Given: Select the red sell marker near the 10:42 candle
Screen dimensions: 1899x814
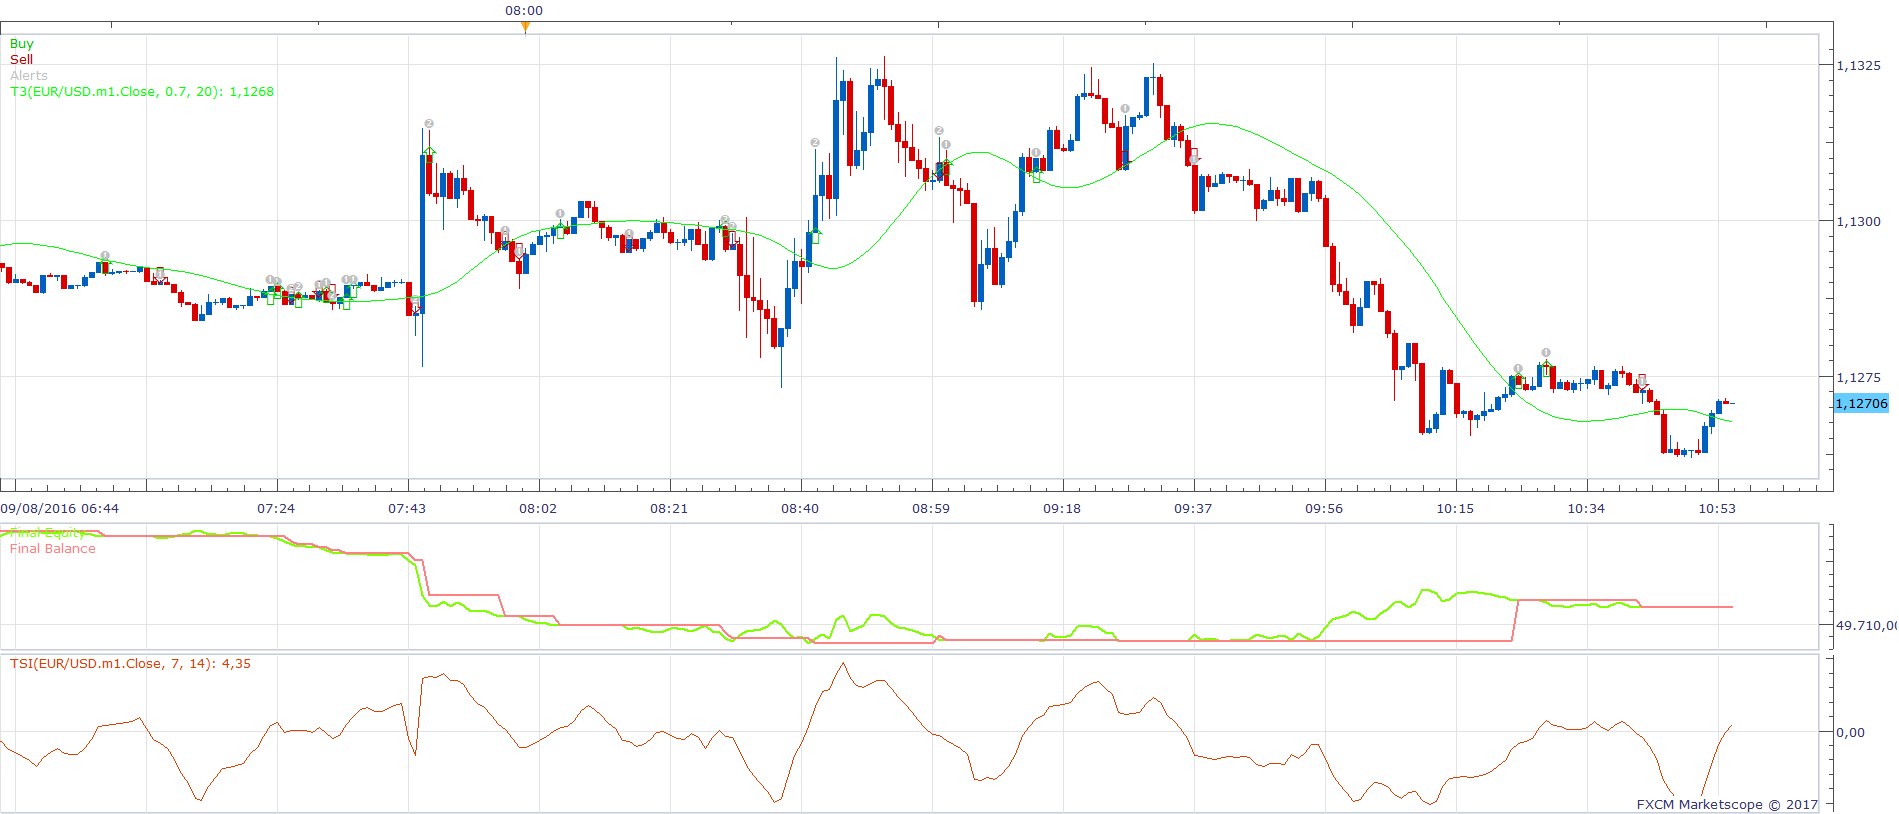Looking at the screenshot, I should click(x=1642, y=381).
